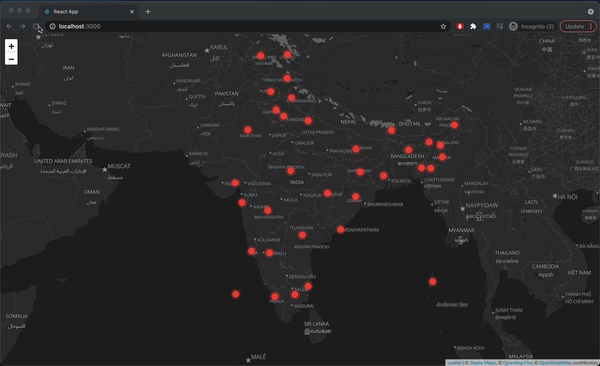Zoom in with the map plus button
600x366 pixels.
click(11, 46)
